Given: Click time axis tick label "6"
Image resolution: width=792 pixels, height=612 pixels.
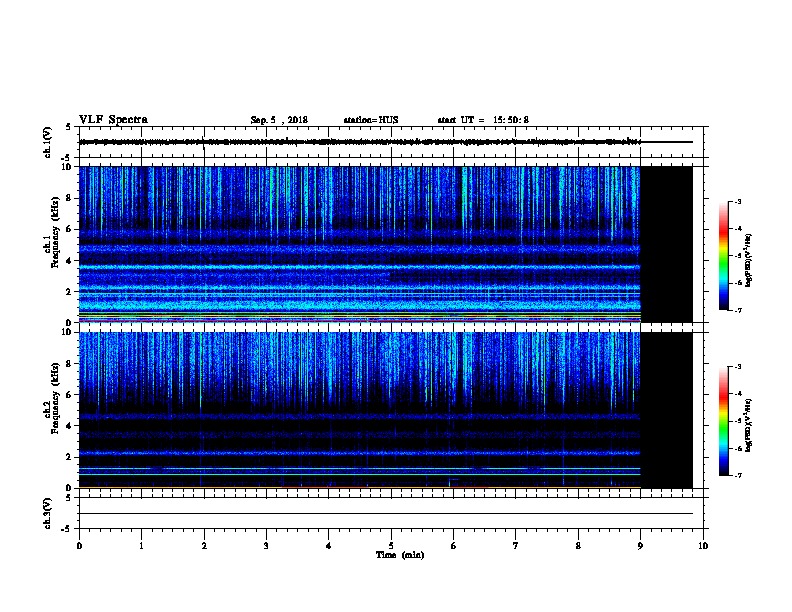Looking at the screenshot, I should pos(453,546).
